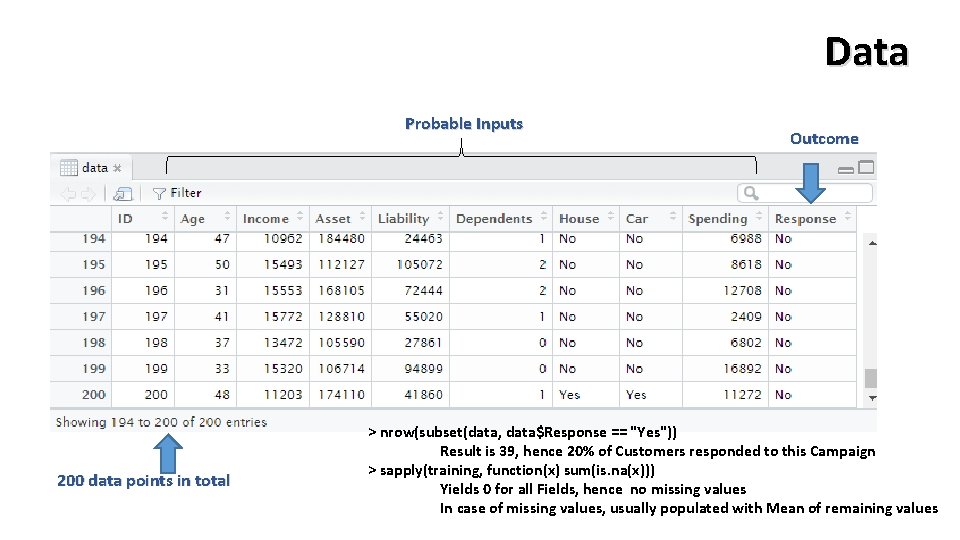Click House value Yes in row 200
960x540 pixels.
[569, 395]
